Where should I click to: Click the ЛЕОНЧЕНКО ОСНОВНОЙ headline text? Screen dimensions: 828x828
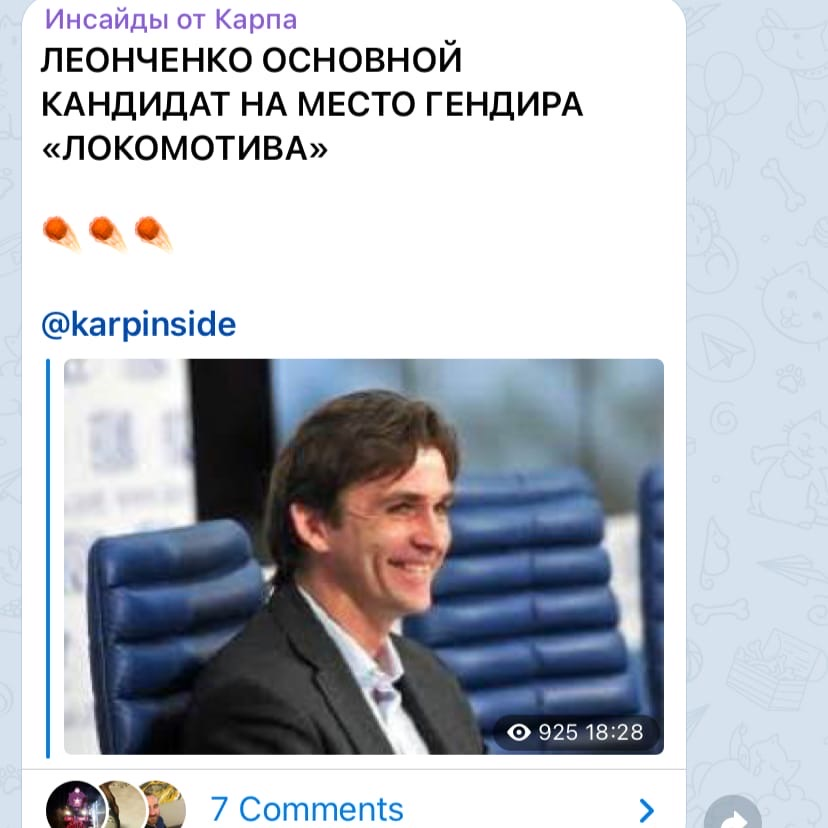(251, 60)
